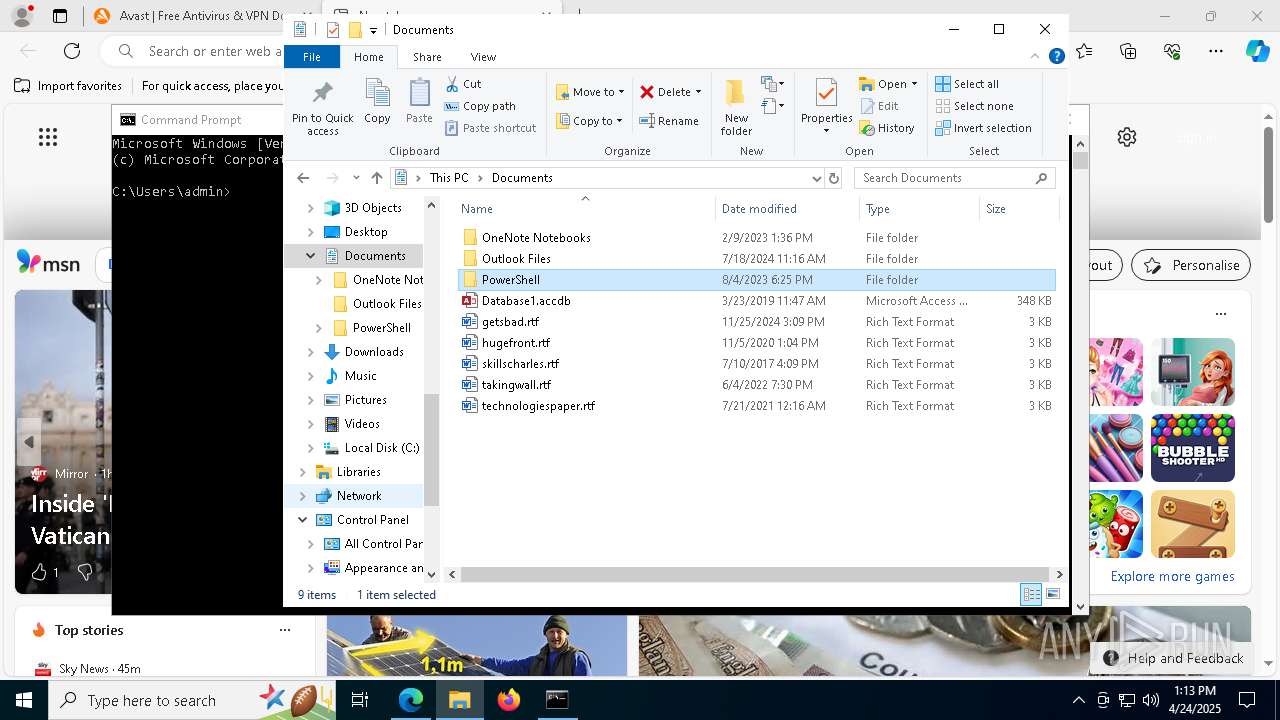This screenshot has height=720, width=1280.
Task: Click Explore more games link
Action: click(1172, 576)
